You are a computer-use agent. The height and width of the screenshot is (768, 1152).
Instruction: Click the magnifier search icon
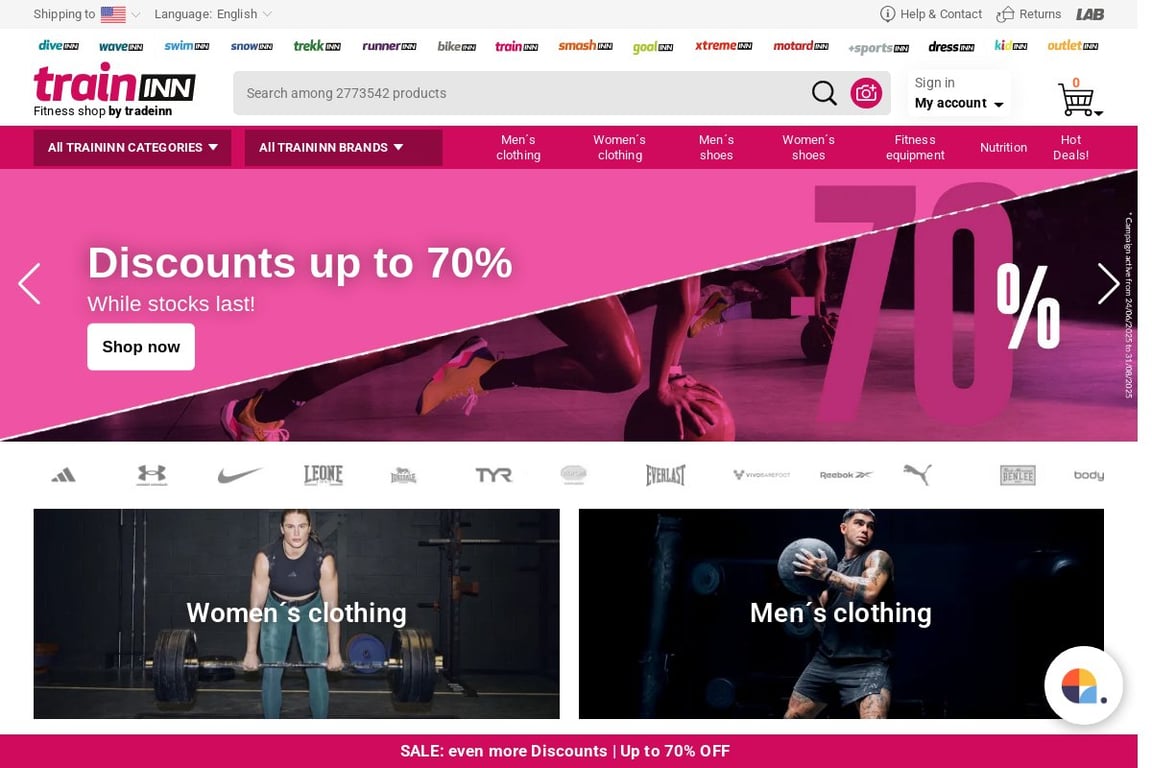coord(824,93)
